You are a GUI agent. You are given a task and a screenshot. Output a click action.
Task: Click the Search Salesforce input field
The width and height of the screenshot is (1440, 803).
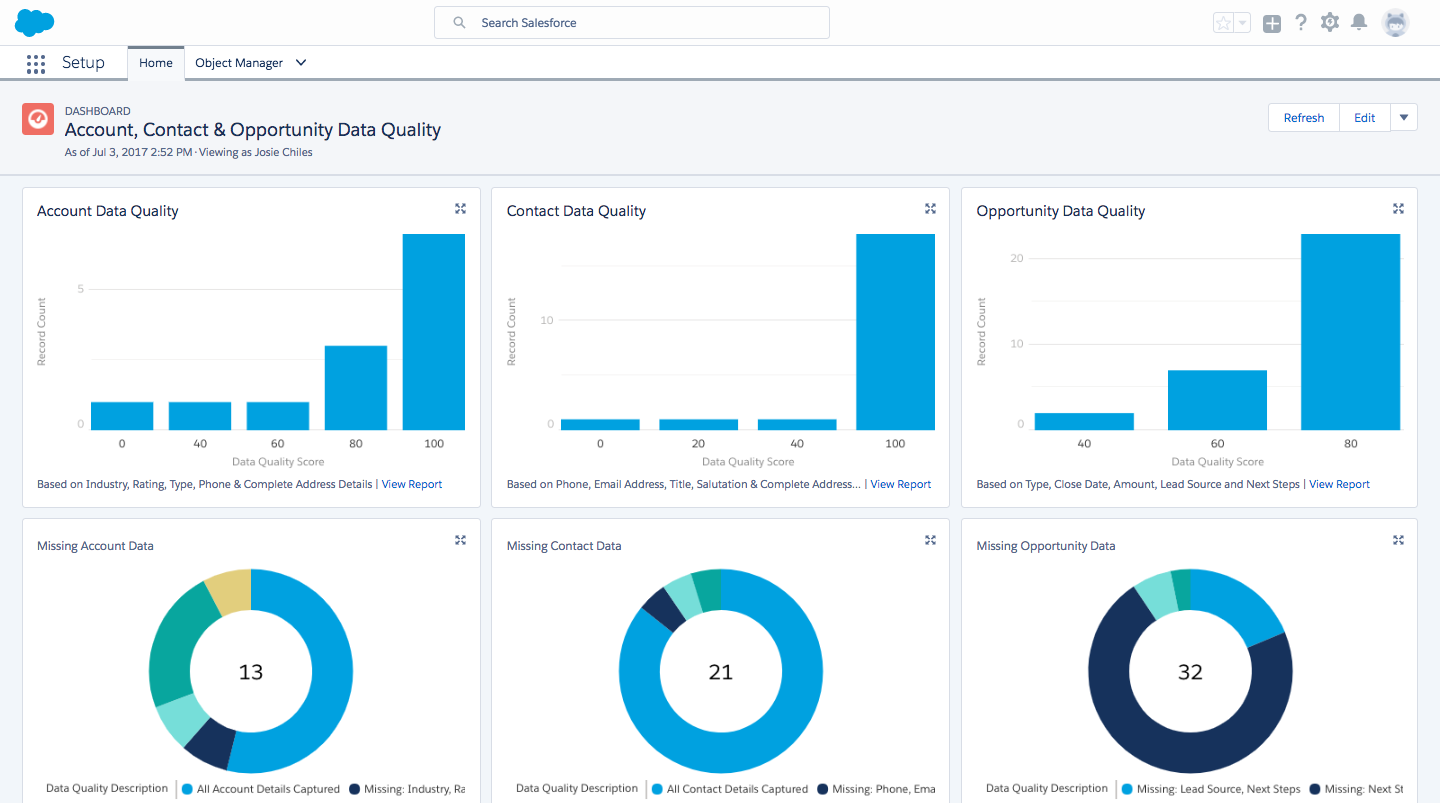[x=631, y=22]
